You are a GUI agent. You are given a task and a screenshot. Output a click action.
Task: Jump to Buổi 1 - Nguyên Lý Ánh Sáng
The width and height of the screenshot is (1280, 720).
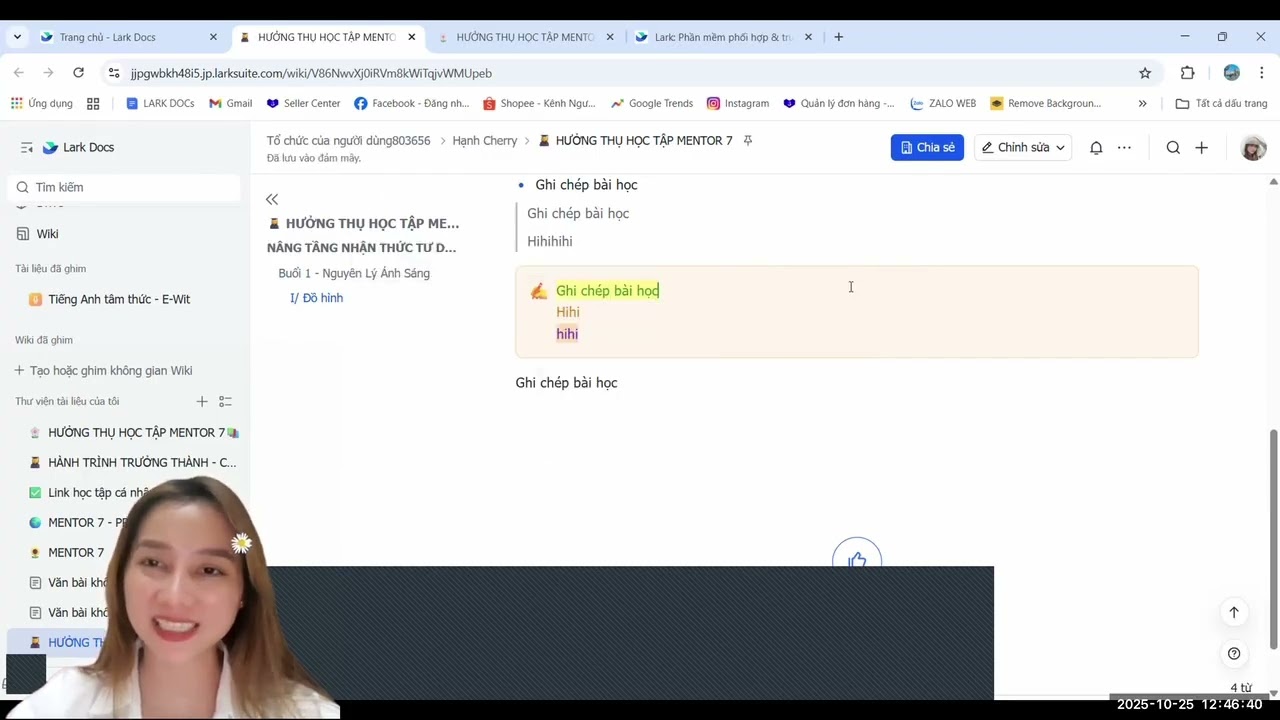pos(354,273)
